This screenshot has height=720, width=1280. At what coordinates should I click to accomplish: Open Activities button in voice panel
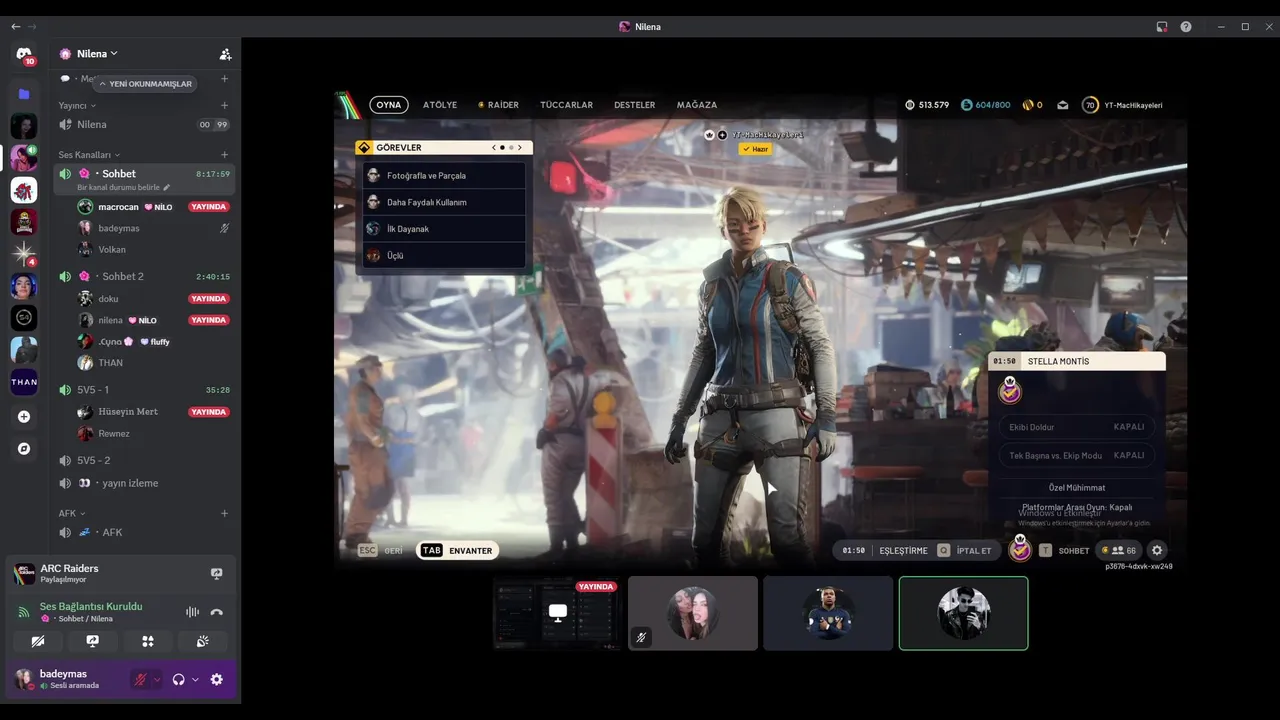(148, 641)
